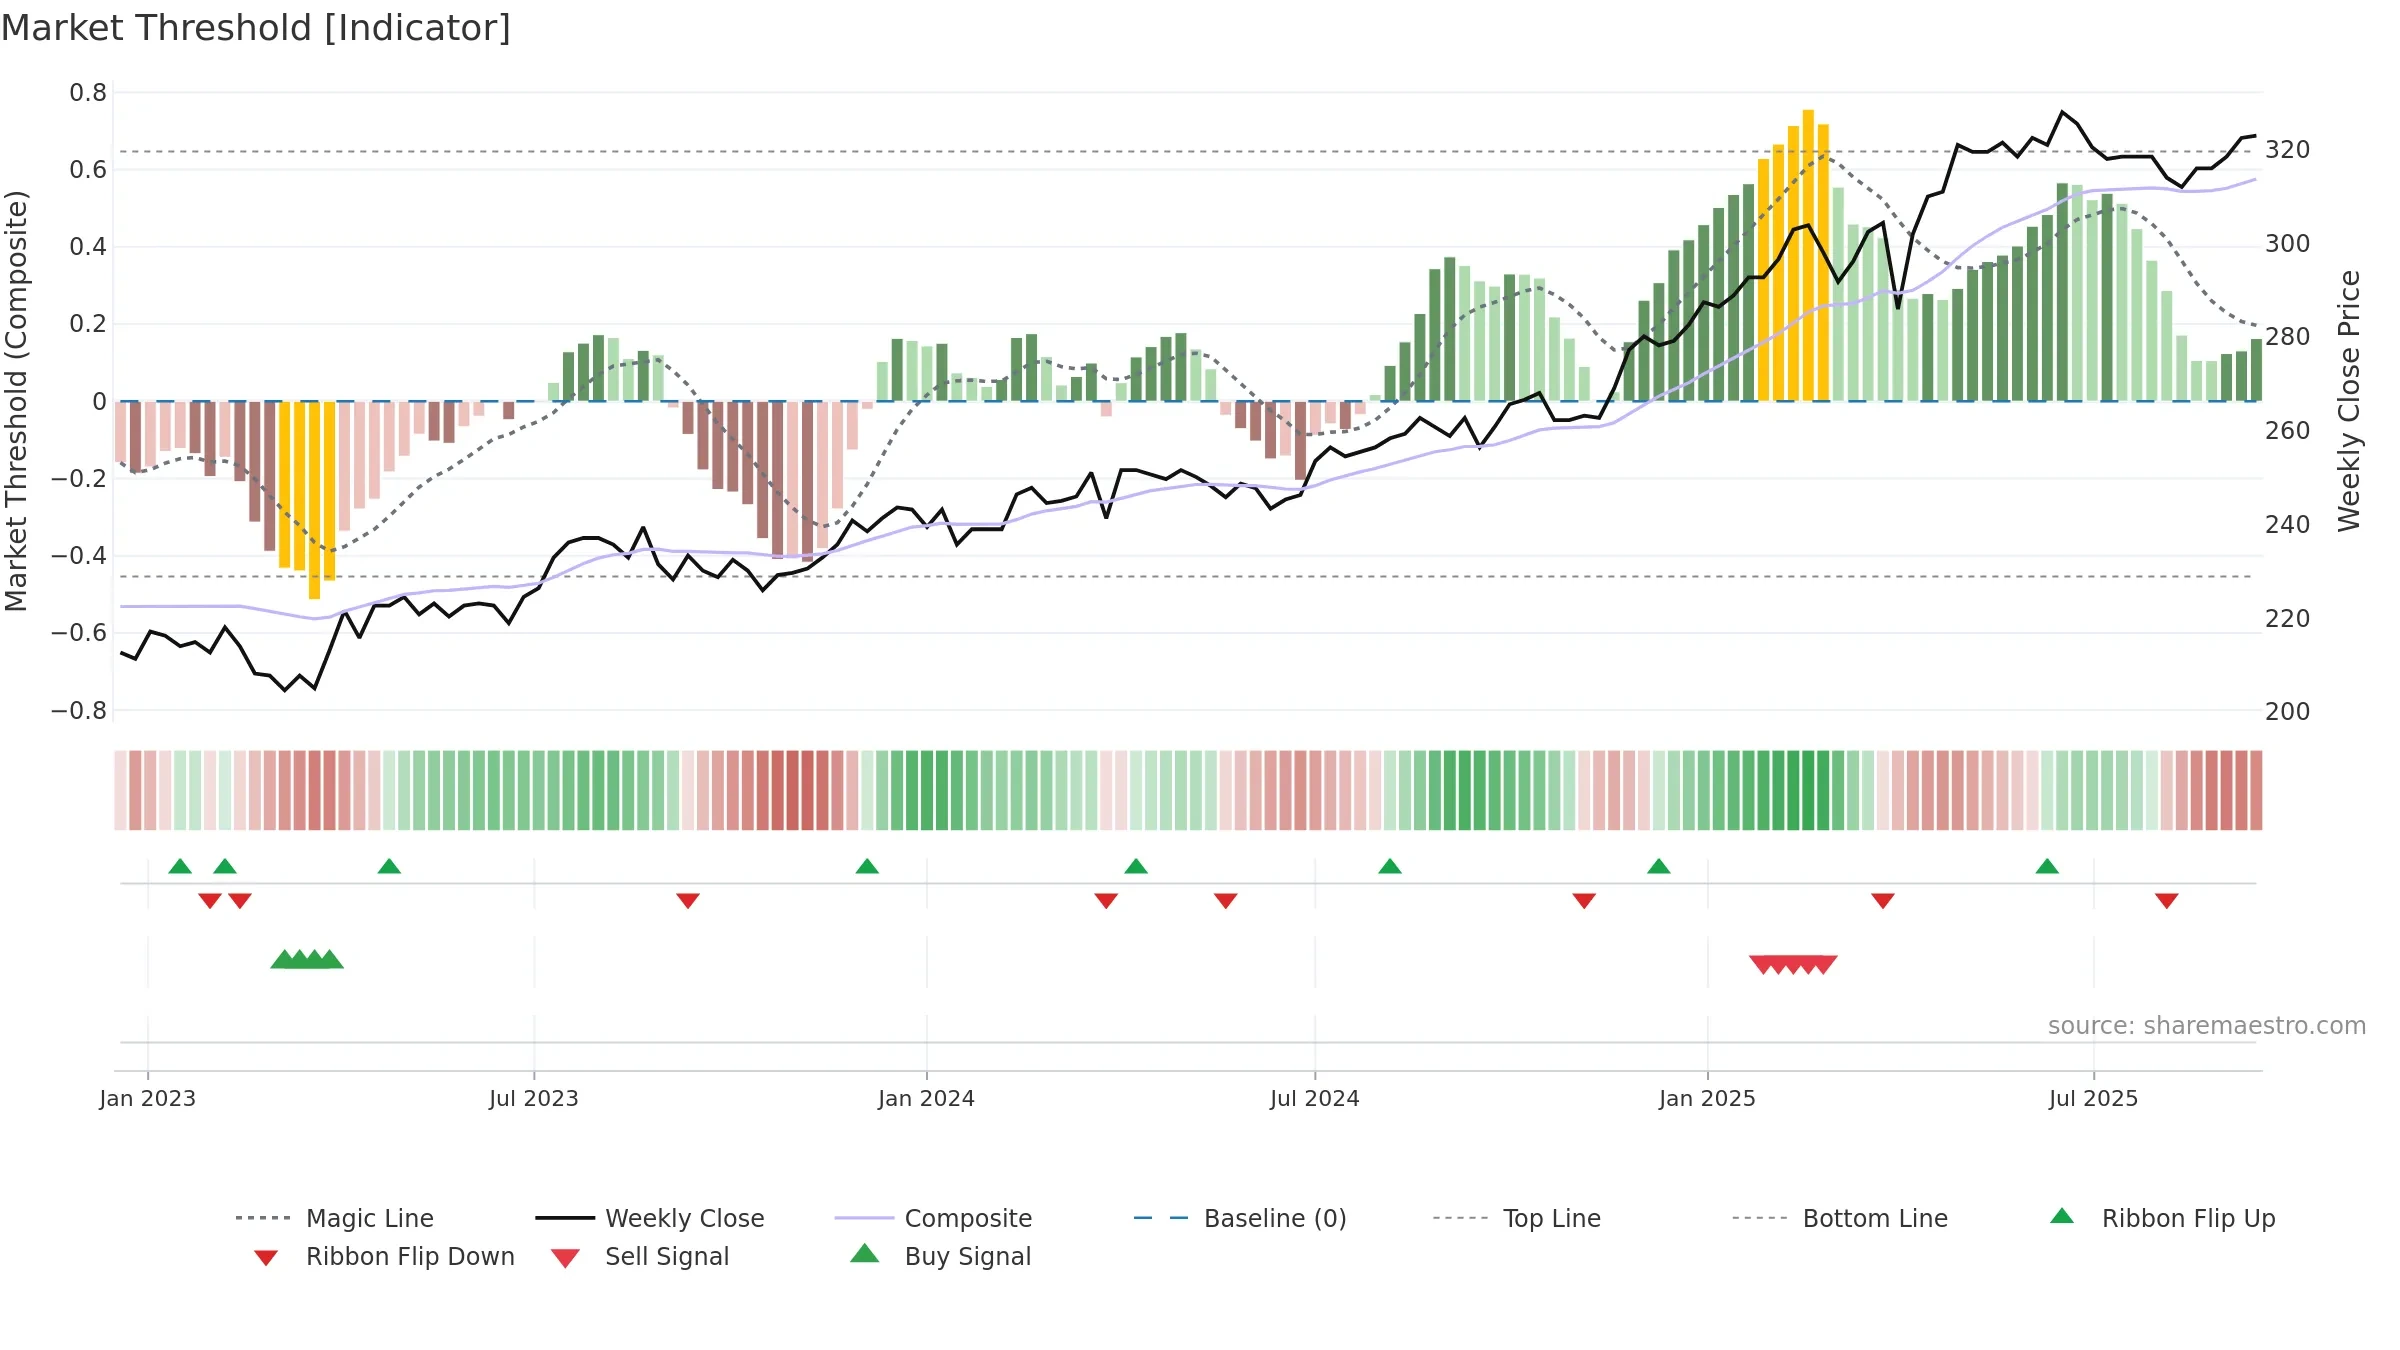Toggle the Buy Signal legend entry
The width and height of the screenshot is (2400, 1350).
point(940,1256)
